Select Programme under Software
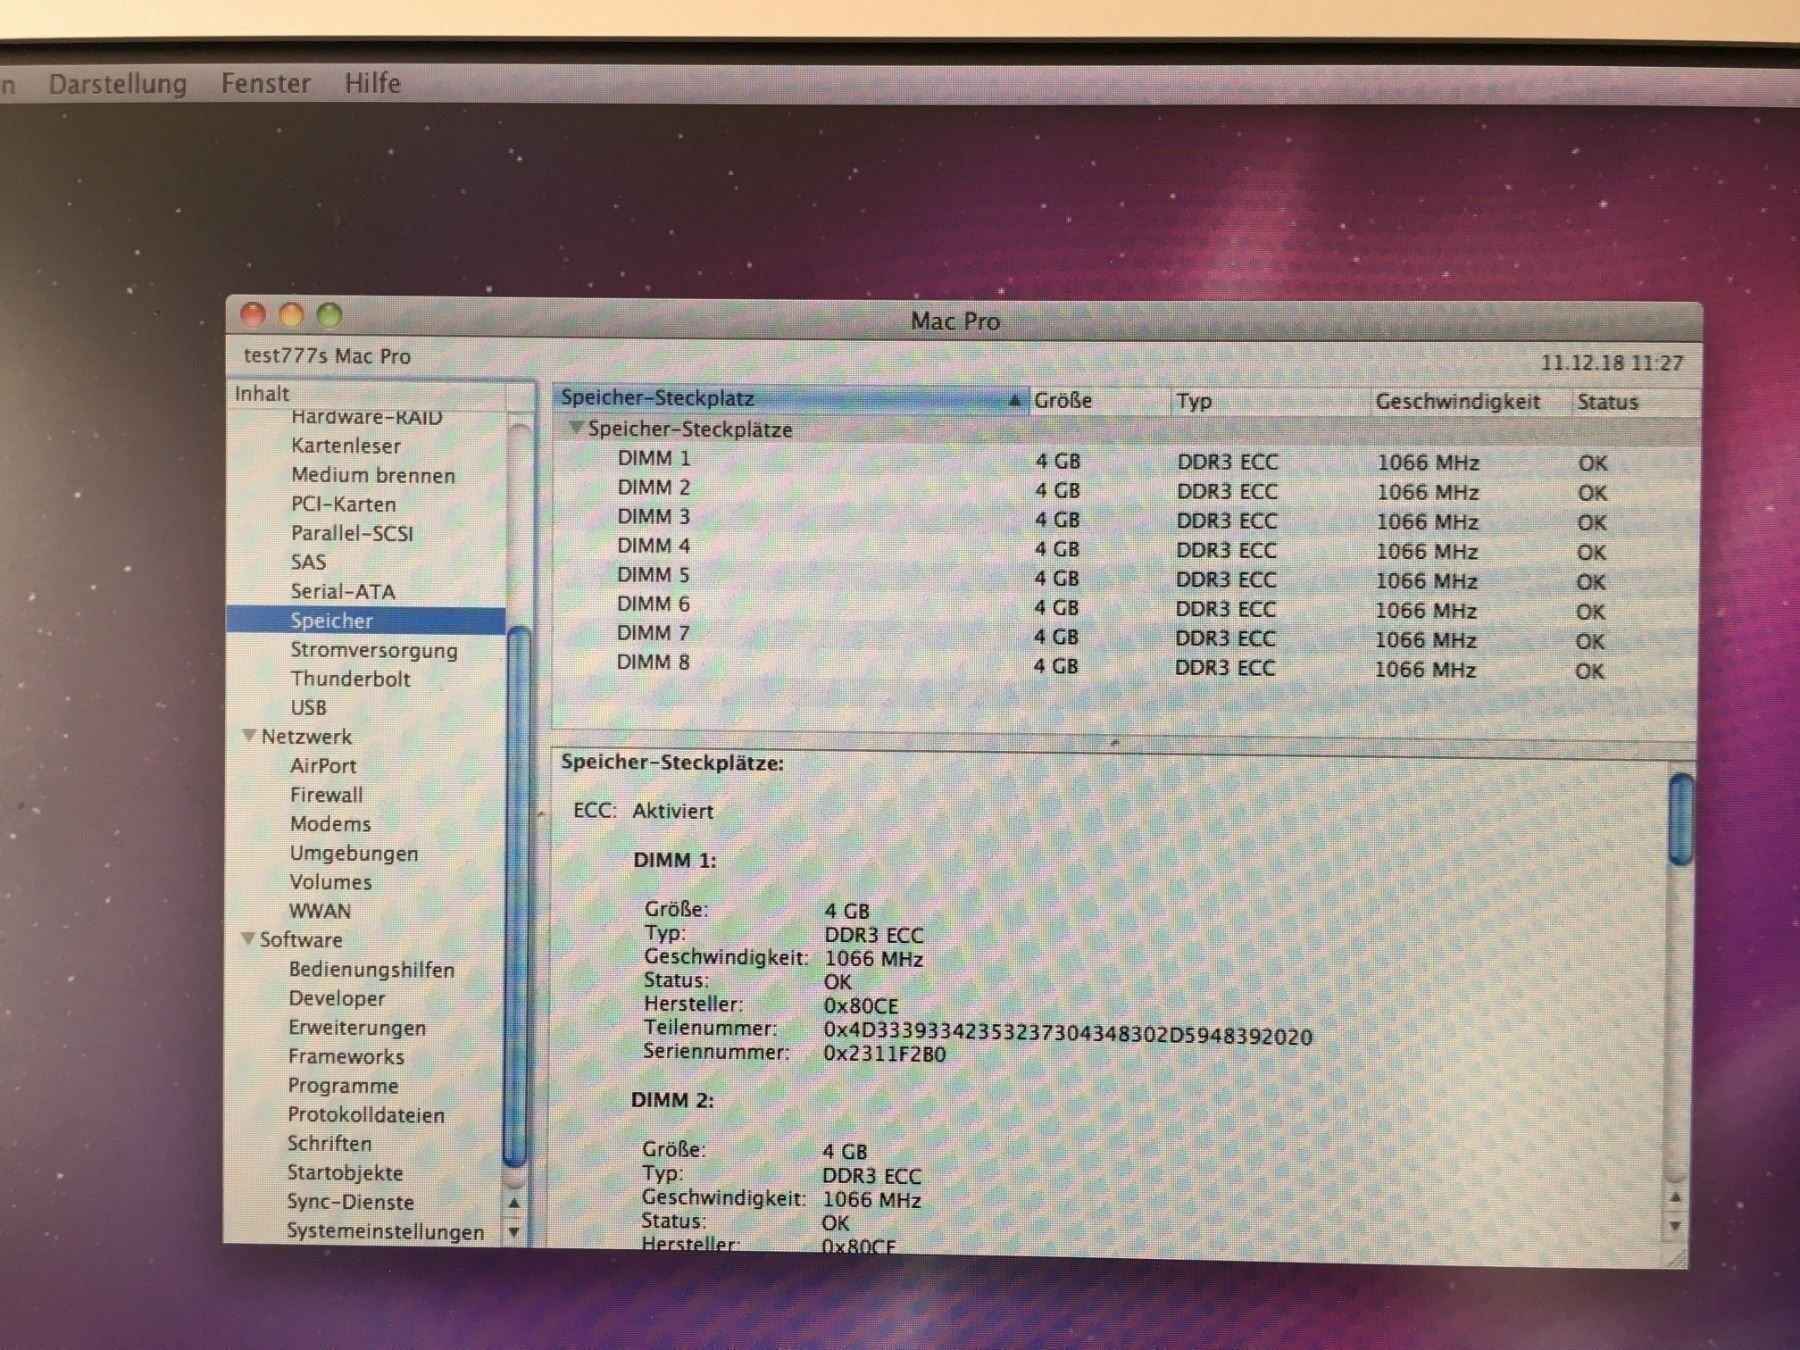Viewport: 1800px width, 1350px height. (x=342, y=1085)
